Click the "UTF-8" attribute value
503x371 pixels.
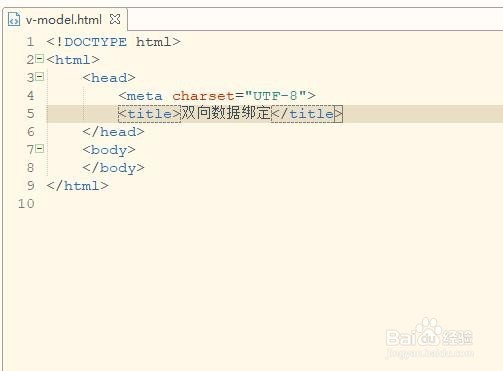(275, 96)
